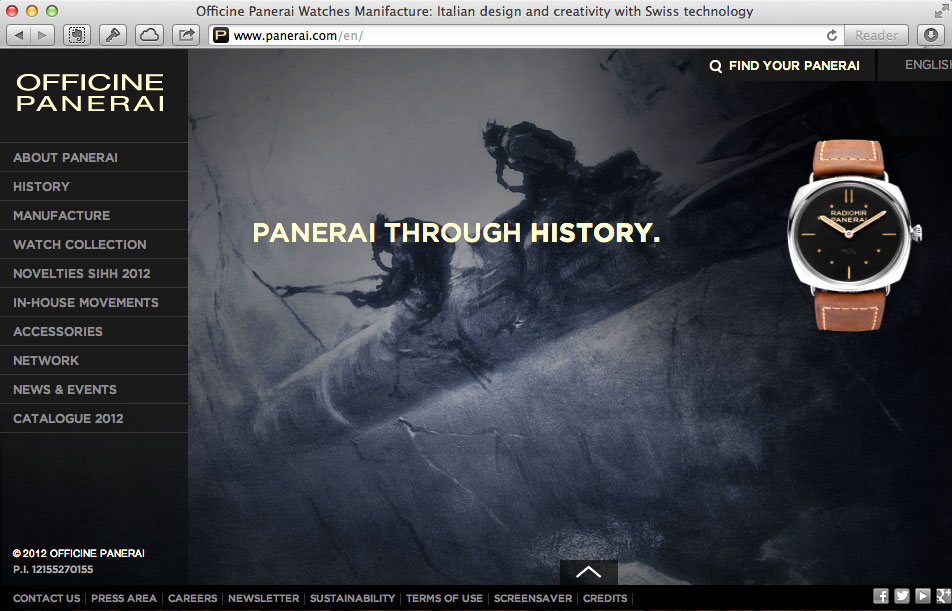Screen dimensions: 952x611
Task: Click the Panerai favicon in address bar
Action: coord(221,35)
